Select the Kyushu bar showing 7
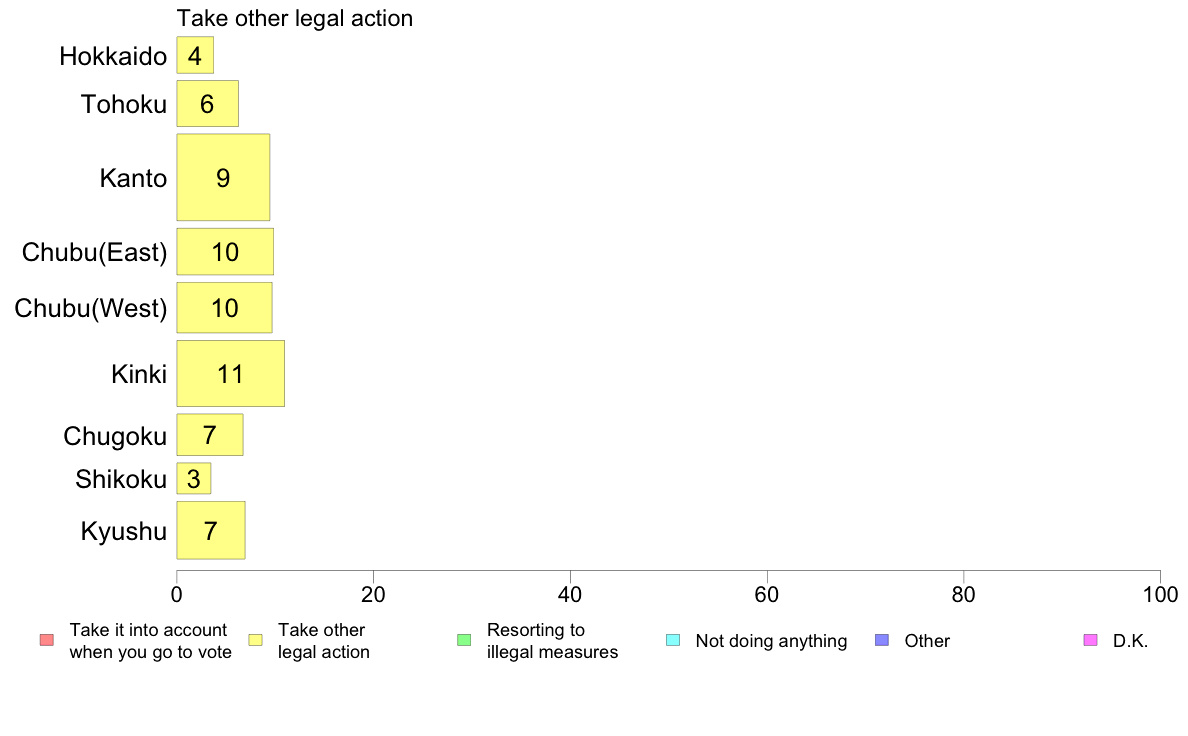 pyautogui.click(x=211, y=531)
